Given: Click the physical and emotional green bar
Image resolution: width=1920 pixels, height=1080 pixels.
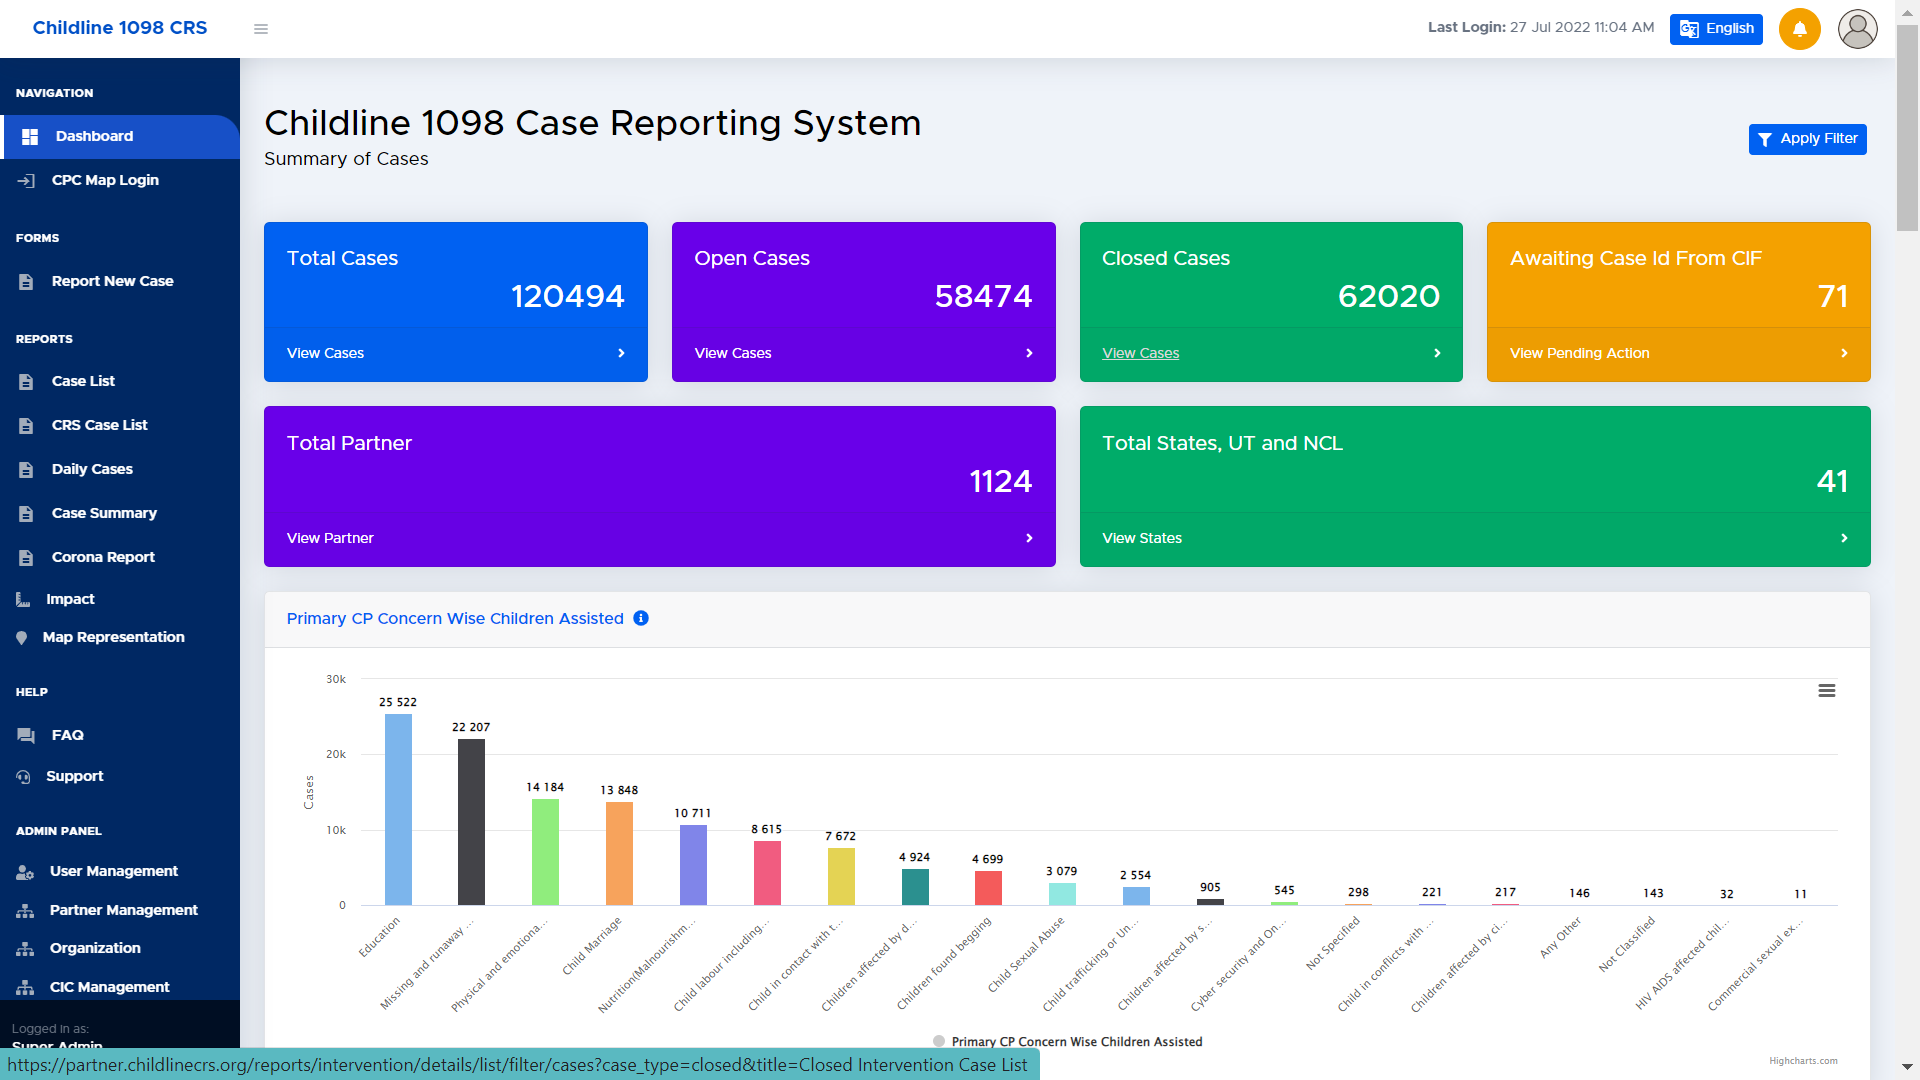Looking at the screenshot, I should [x=545, y=852].
